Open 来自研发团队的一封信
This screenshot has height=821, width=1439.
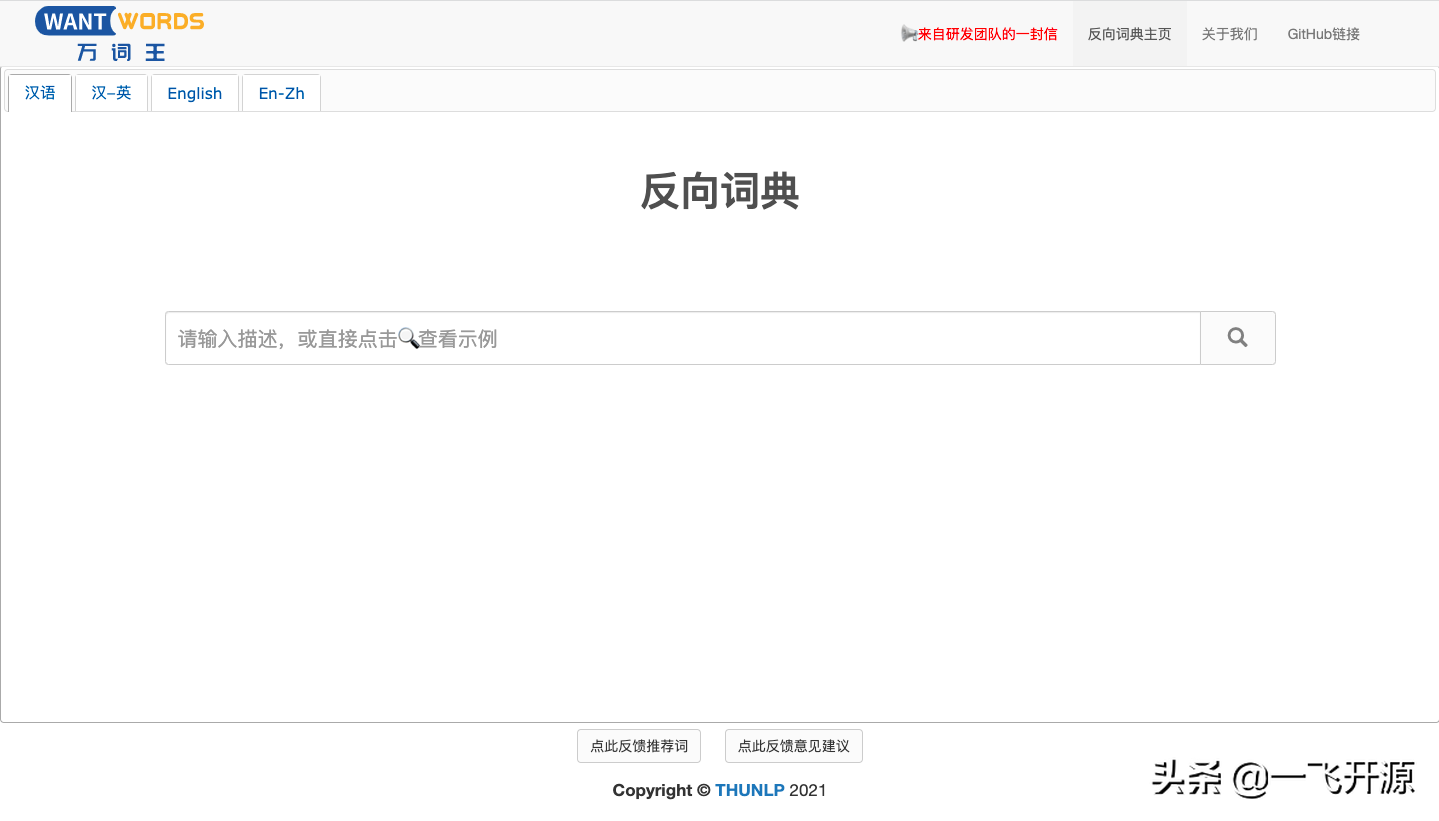(x=986, y=33)
